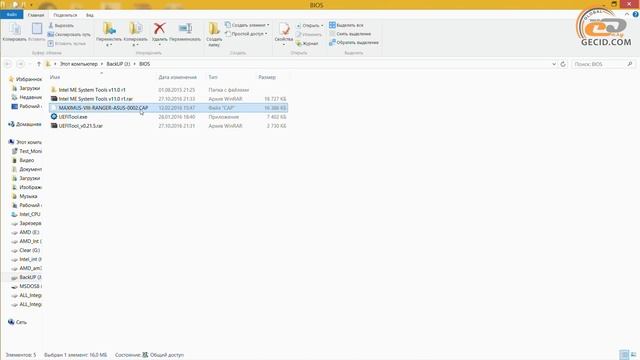This screenshot has height=360, width=640.
Task: Open Домашняя группа in navigation pane
Action: [x=25, y=124]
